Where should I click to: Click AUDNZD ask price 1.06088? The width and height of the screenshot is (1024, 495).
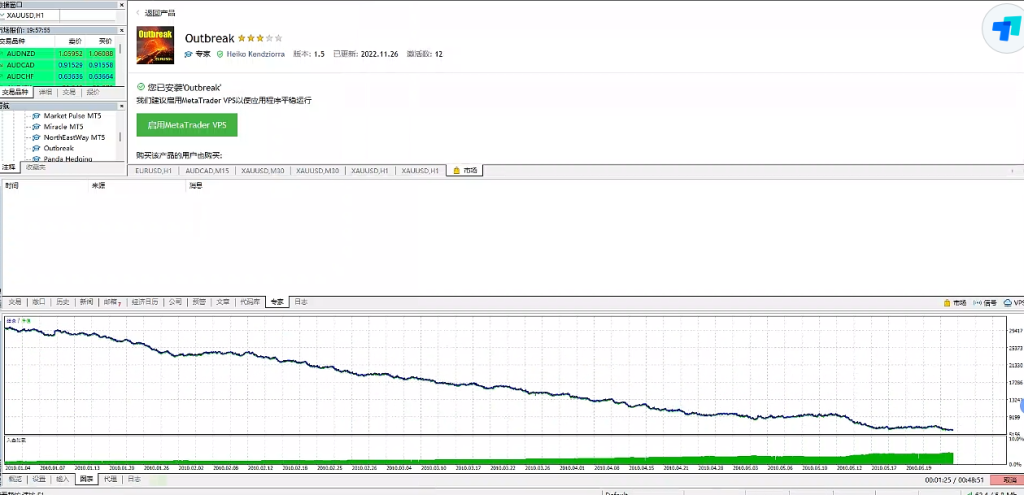[101, 54]
